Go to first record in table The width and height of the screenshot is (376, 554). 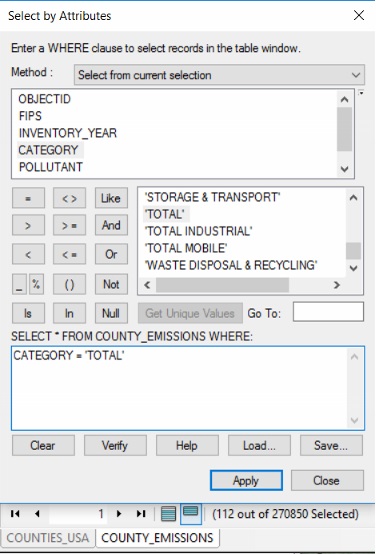[15, 514]
